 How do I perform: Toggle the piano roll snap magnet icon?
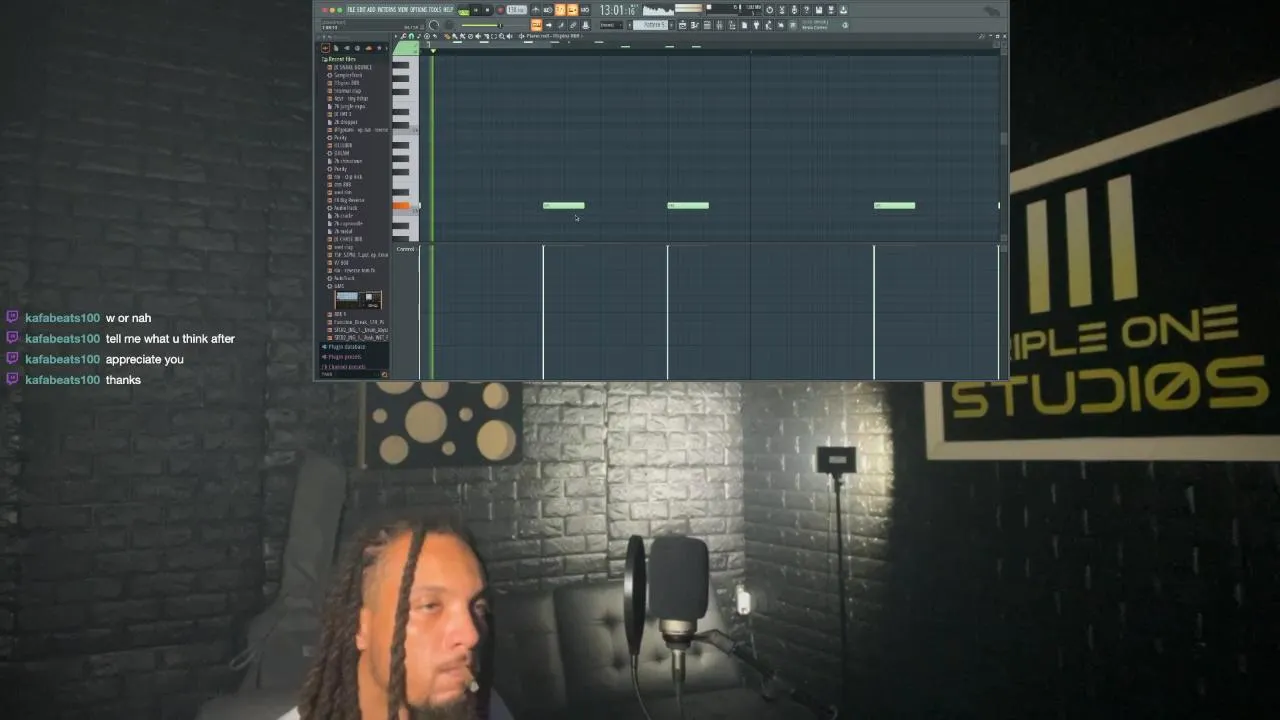tap(411, 36)
